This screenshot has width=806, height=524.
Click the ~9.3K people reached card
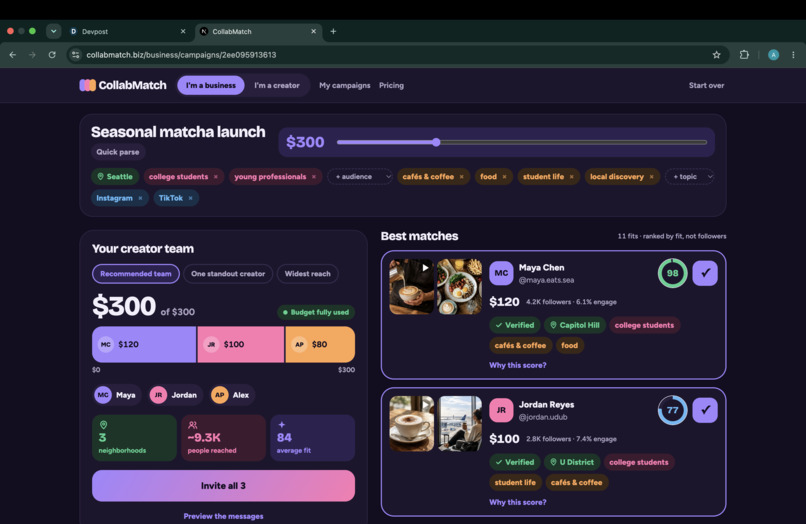[x=224, y=438]
